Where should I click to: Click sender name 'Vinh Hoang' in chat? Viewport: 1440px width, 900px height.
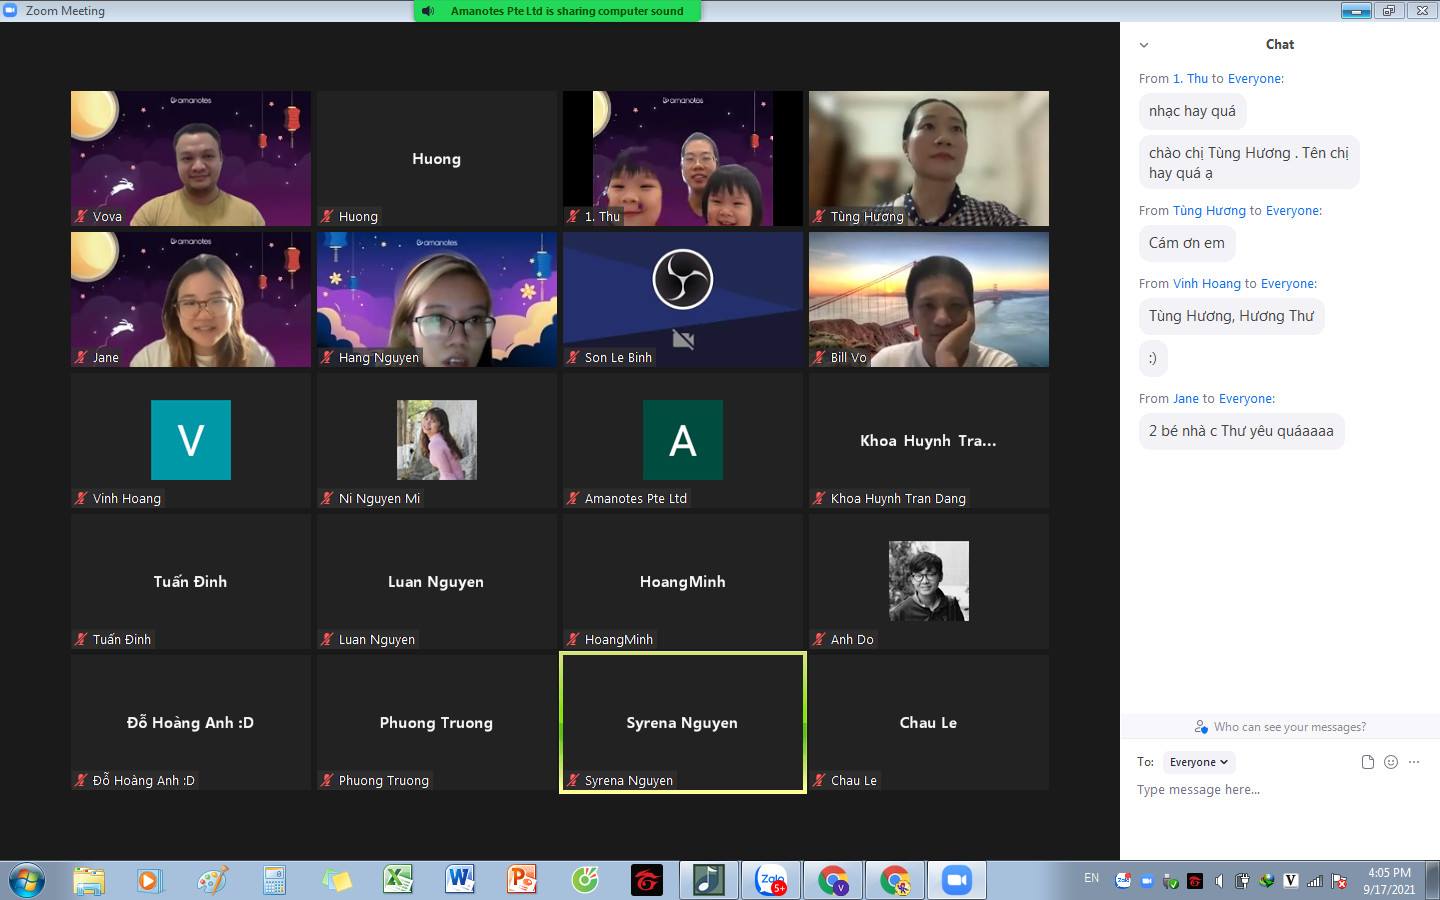[x=1206, y=283]
